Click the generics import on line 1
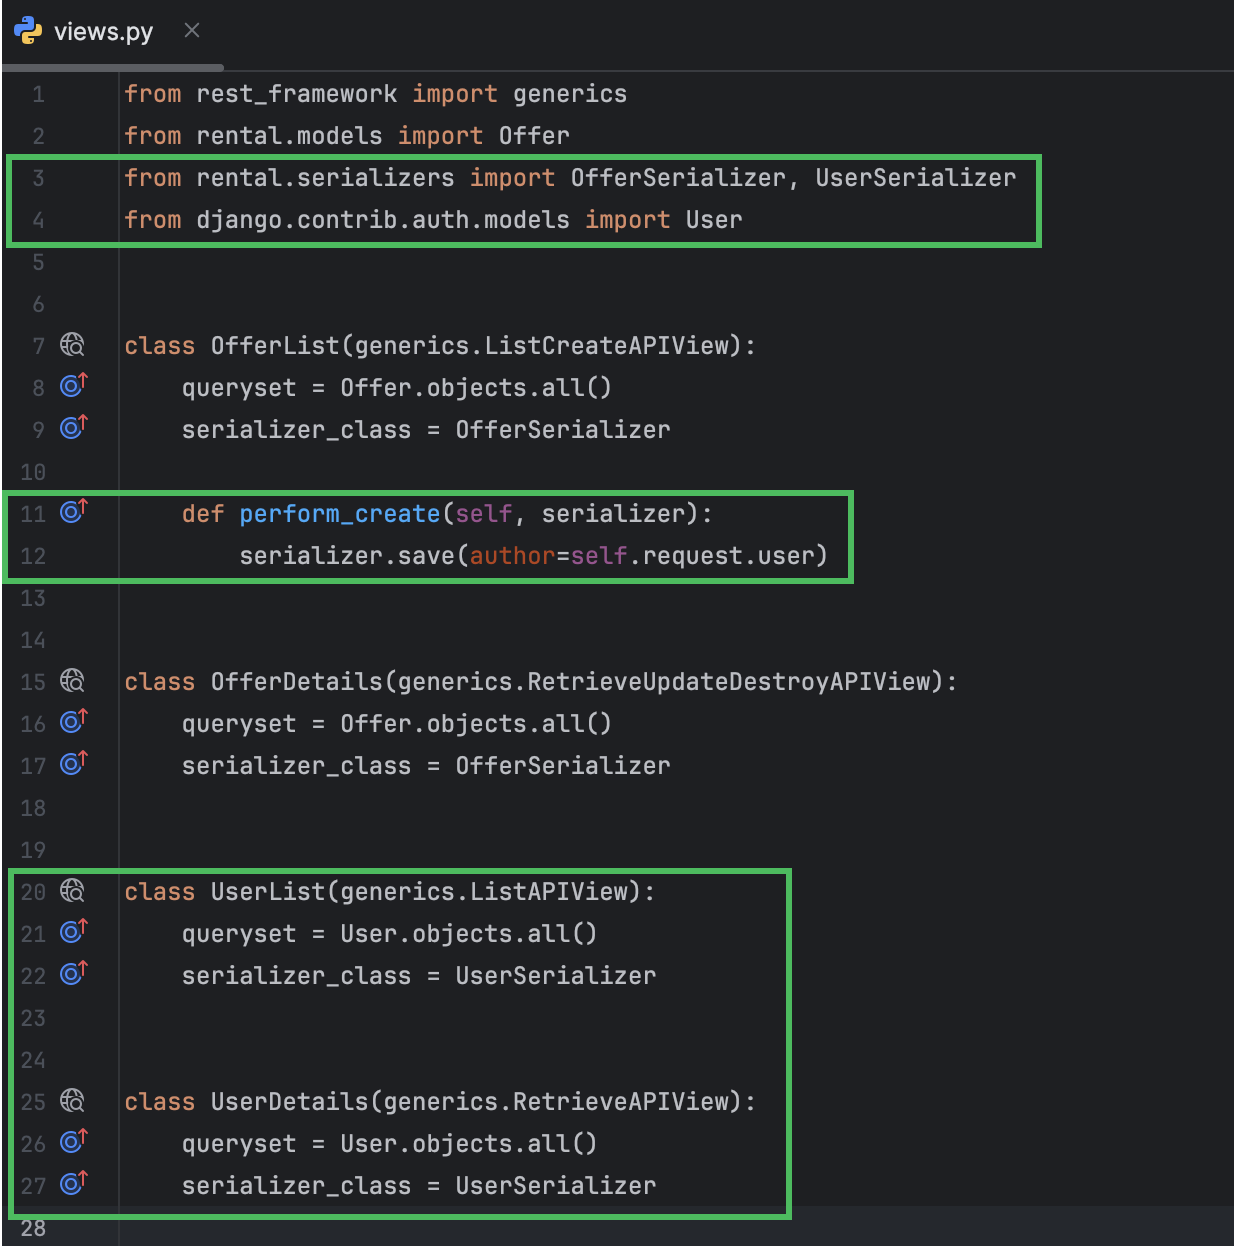The width and height of the screenshot is (1234, 1246). (570, 93)
